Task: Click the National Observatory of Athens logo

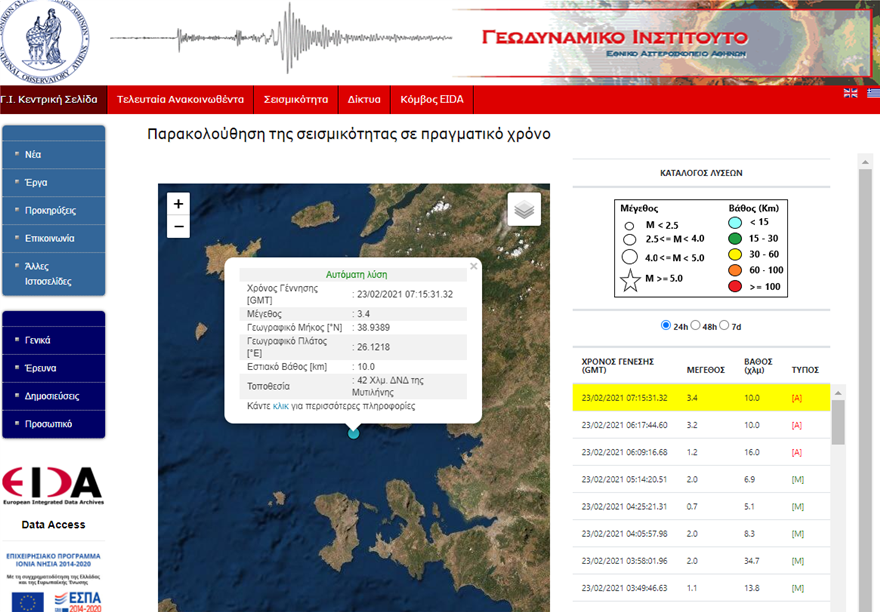Action: tap(44, 40)
